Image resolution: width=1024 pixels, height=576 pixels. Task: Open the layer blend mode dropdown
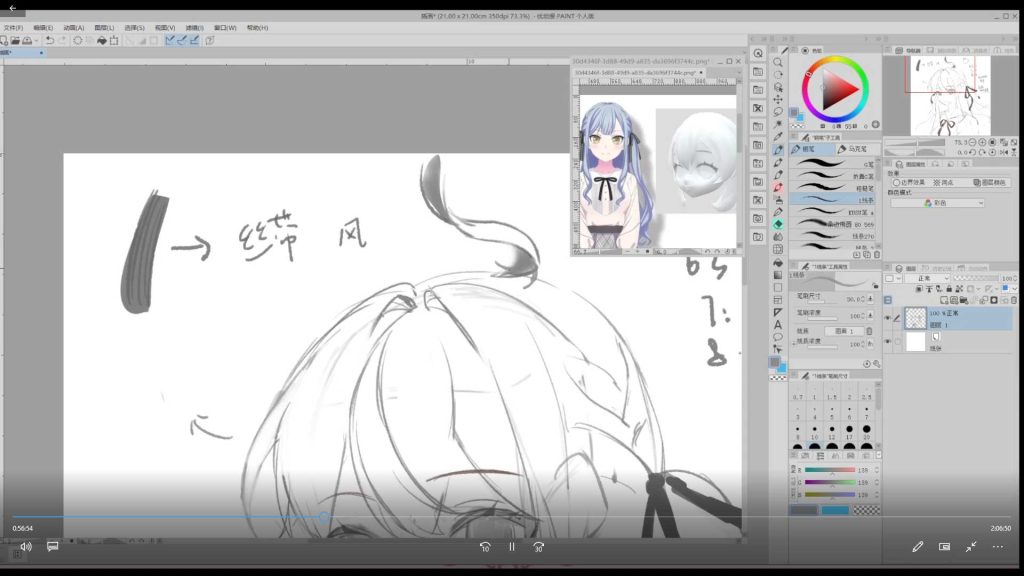pos(927,278)
